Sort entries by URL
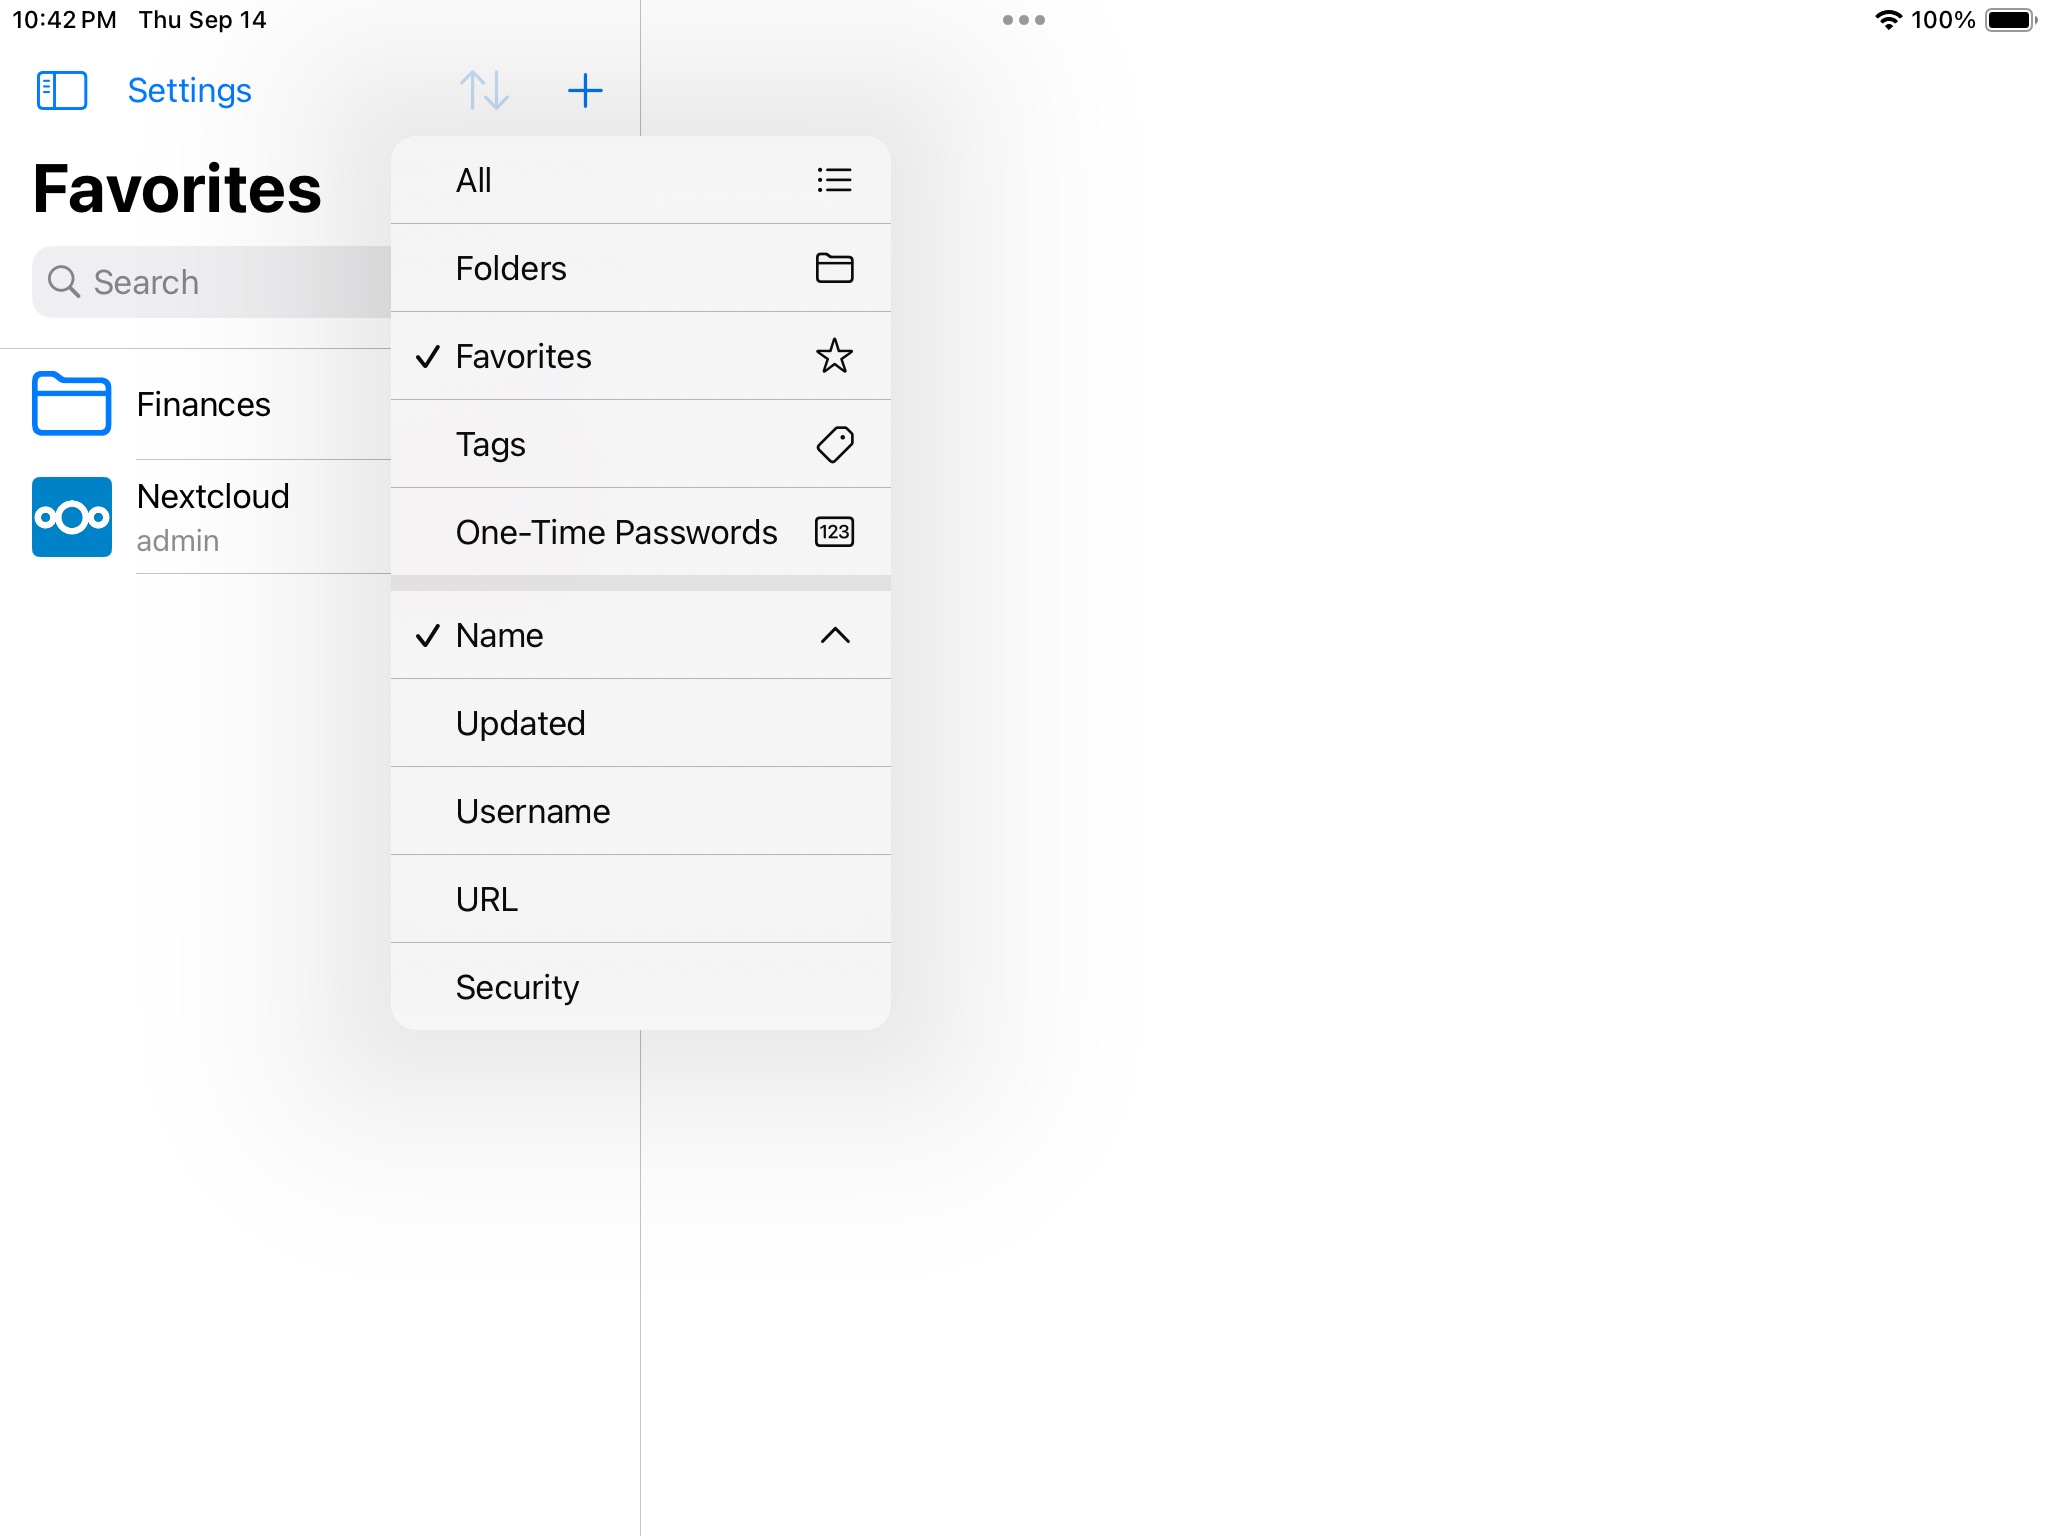 [x=640, y=899]
